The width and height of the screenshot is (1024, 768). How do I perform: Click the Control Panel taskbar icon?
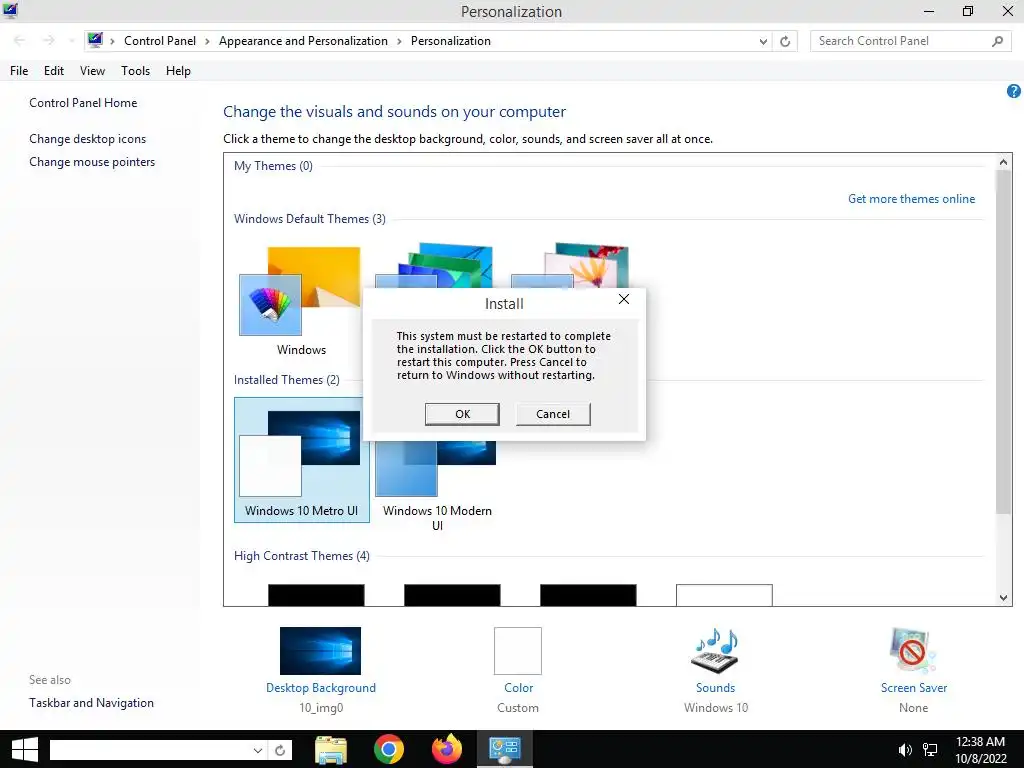[505, 749]
